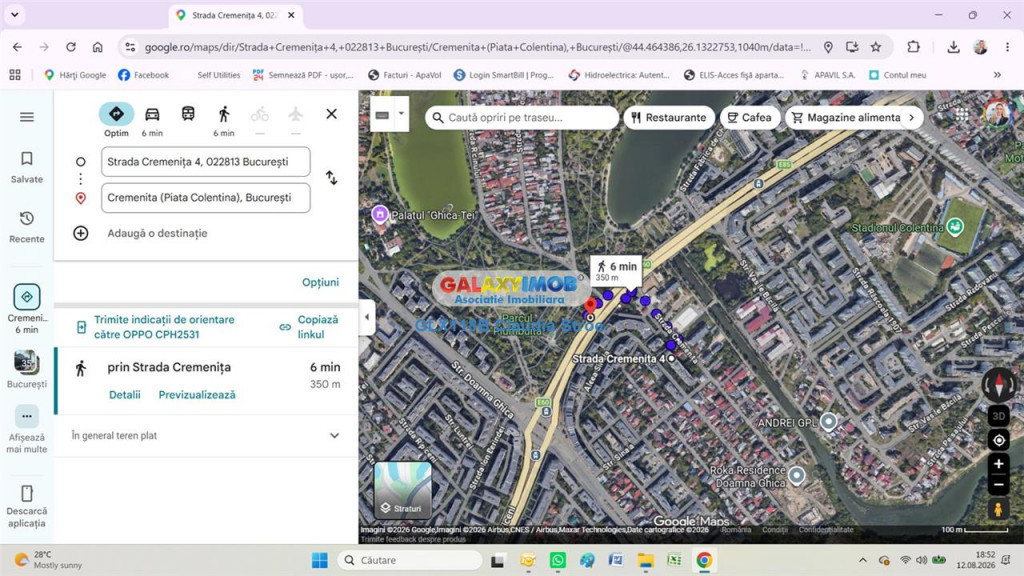Open Detalii for the Strada Cremenița route
Image resolution: width=1024 pixels, height=576 pixels.
[x=125, y=394]
